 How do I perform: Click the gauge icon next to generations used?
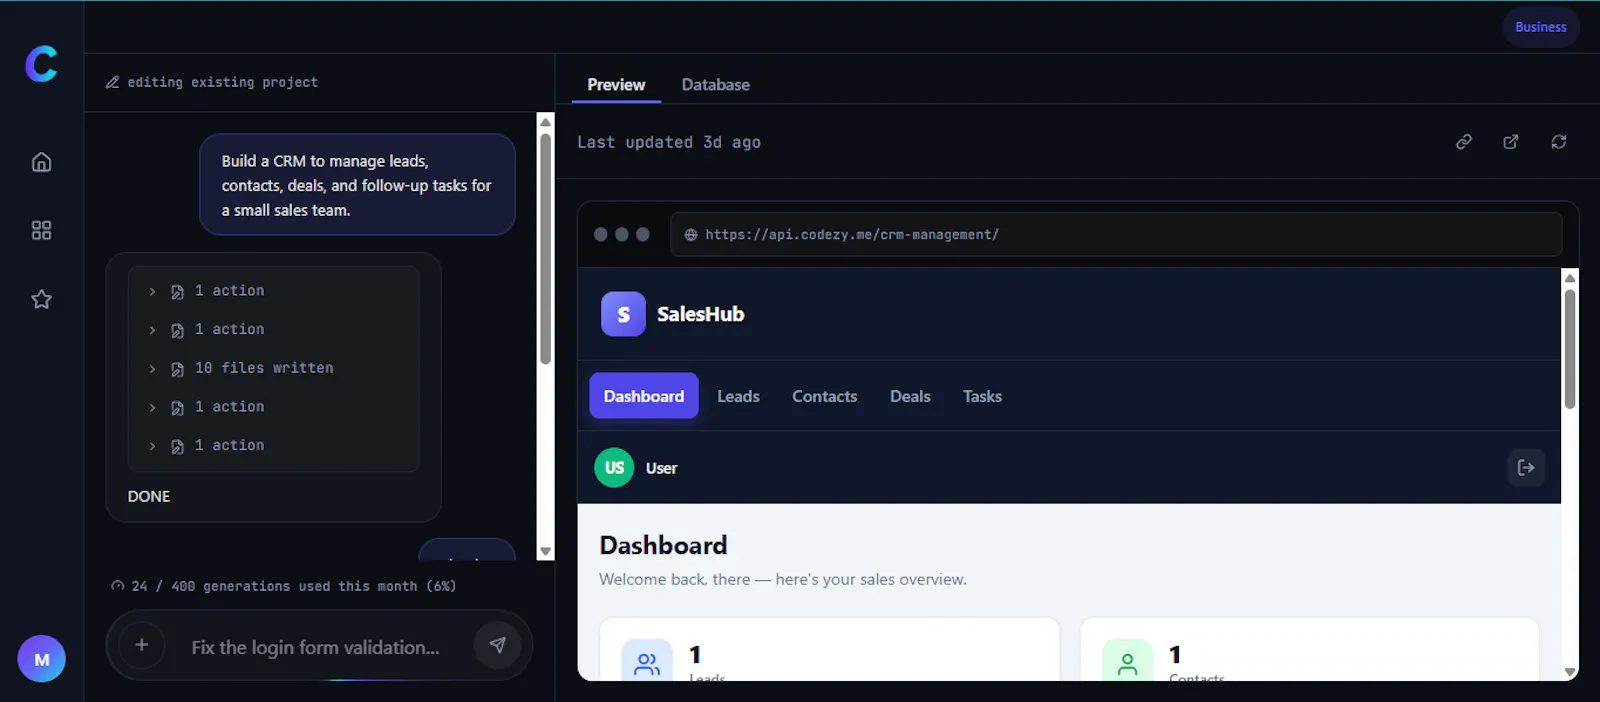tap(118, 586)
